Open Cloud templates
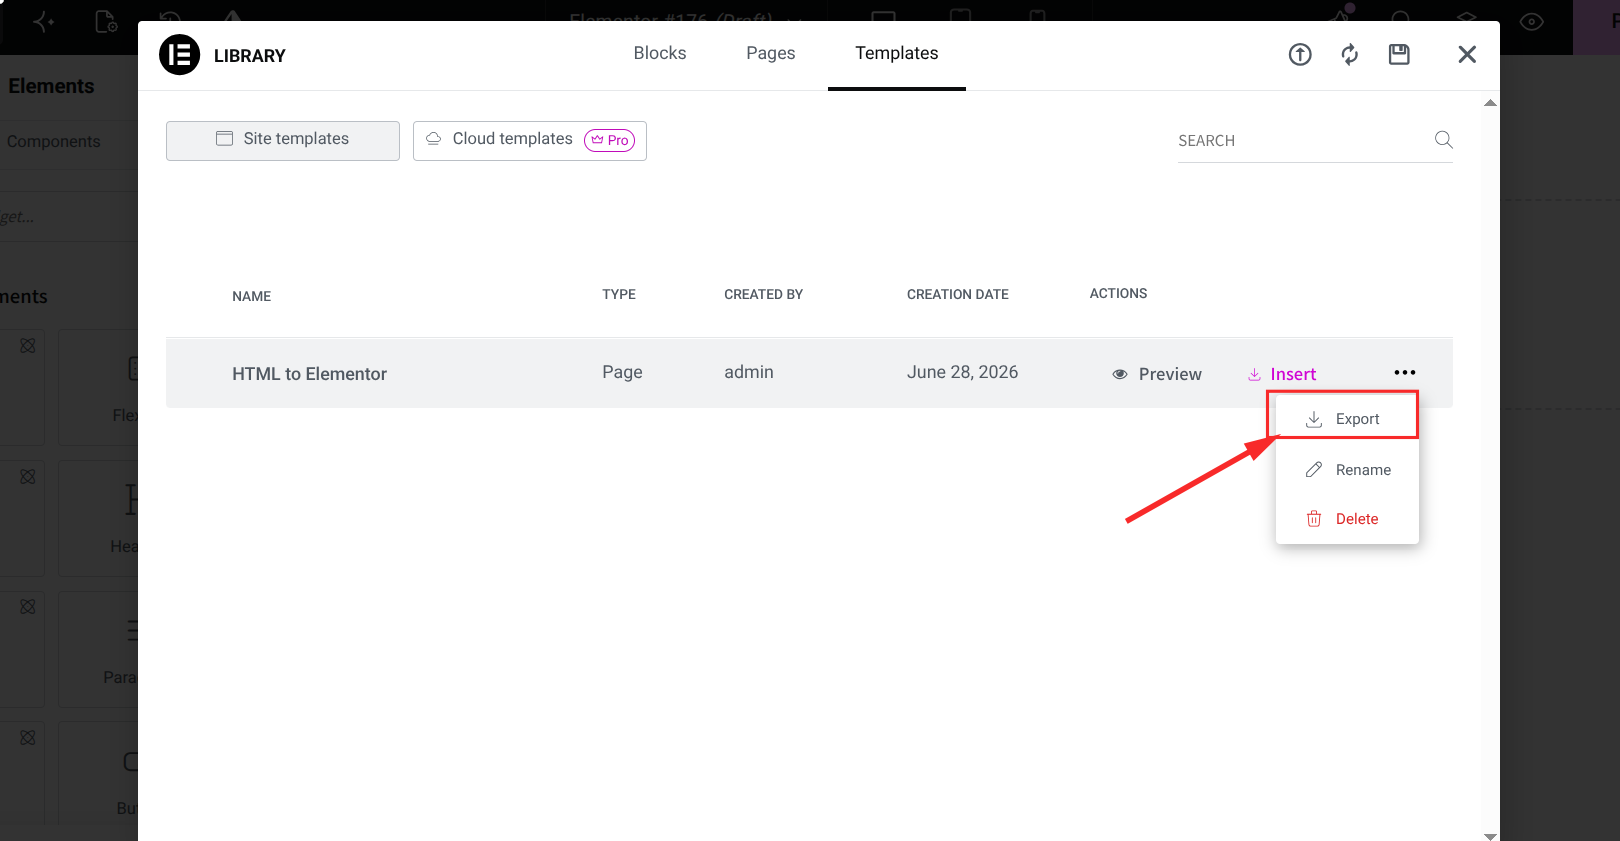 [x=530, y=140]
